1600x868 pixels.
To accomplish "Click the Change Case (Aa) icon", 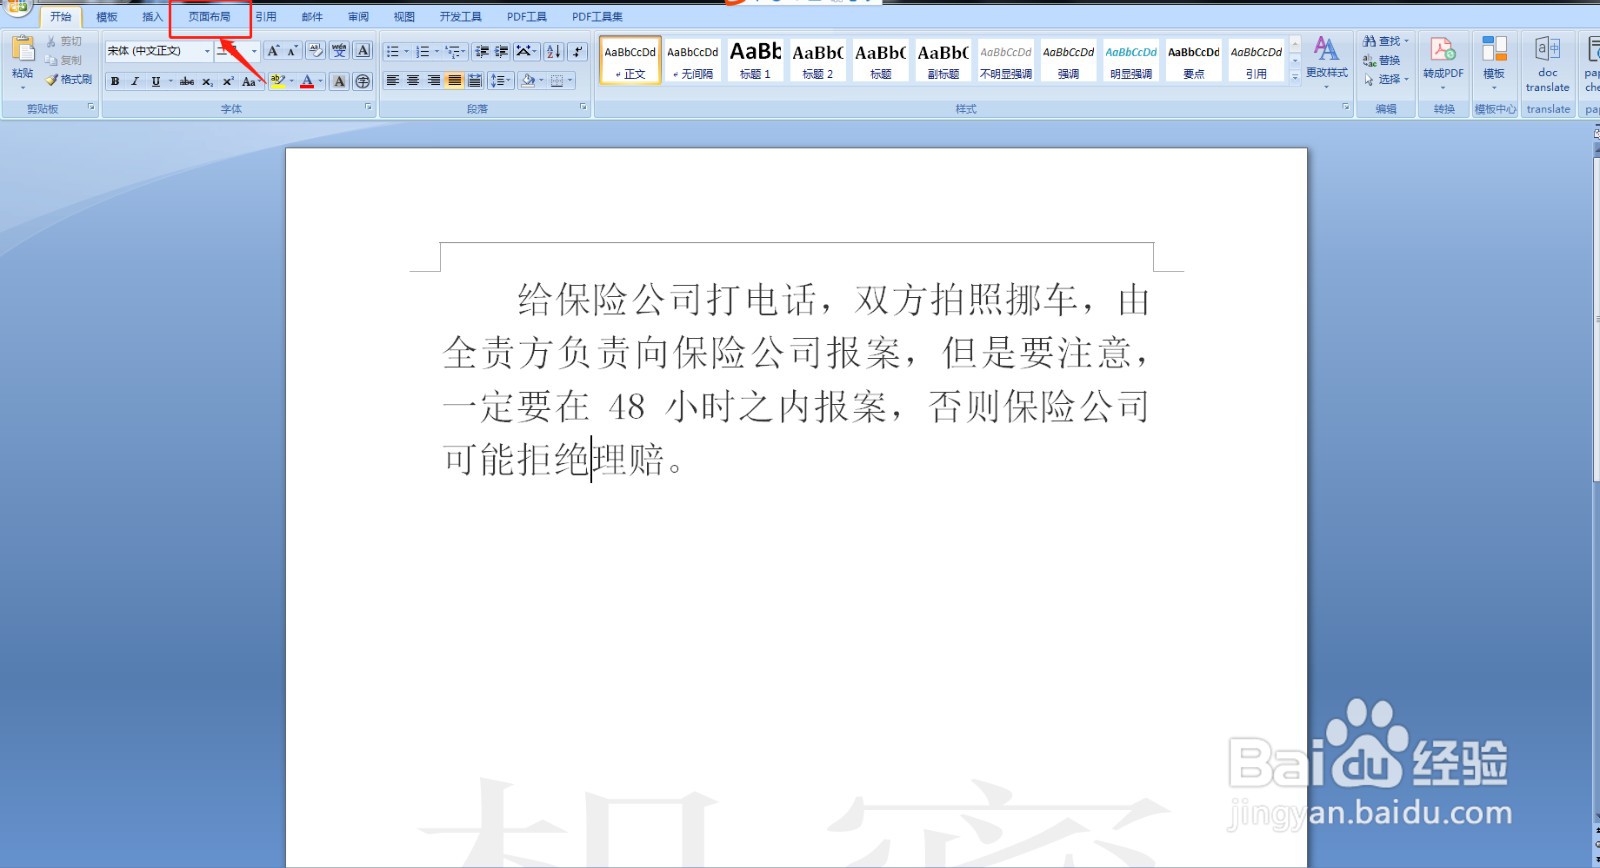I will point(249,82).
